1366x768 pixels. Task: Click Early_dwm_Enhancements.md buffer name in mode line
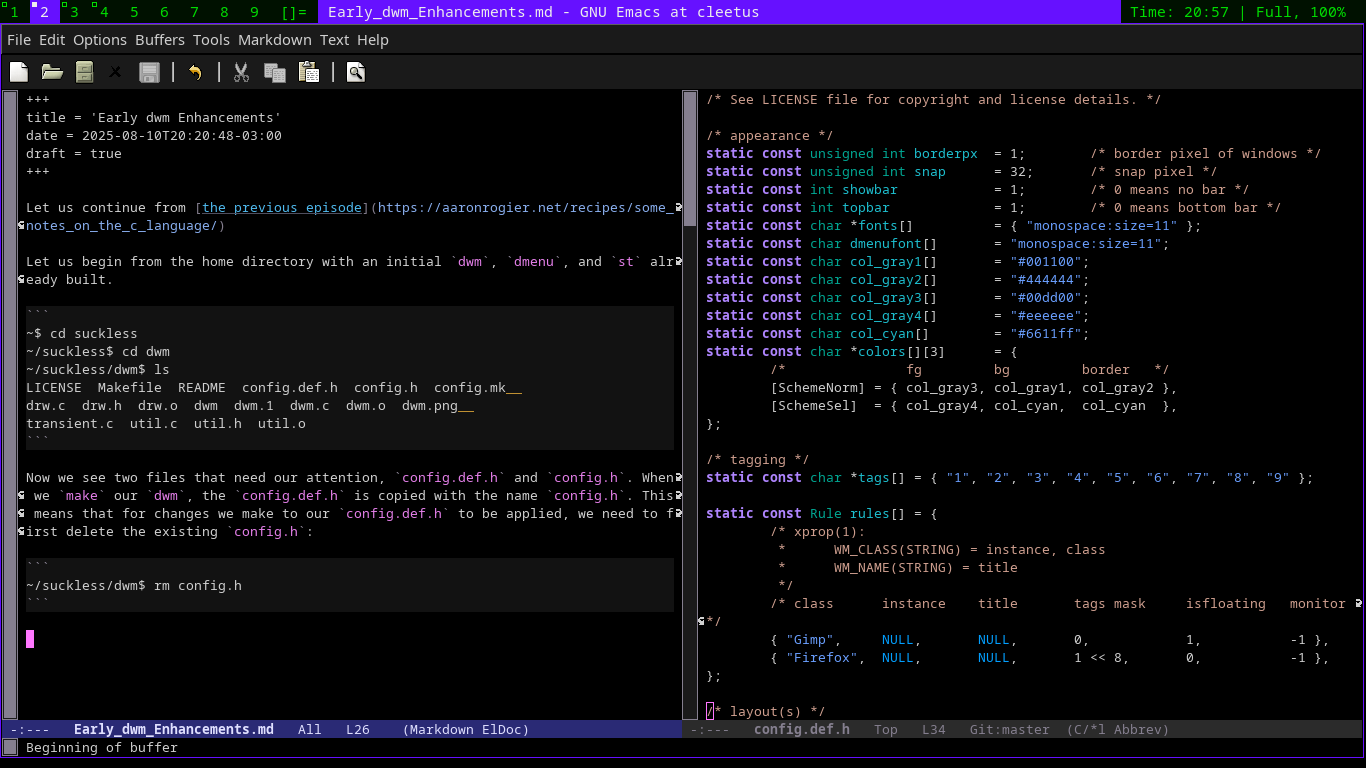[x=174, y=730]
